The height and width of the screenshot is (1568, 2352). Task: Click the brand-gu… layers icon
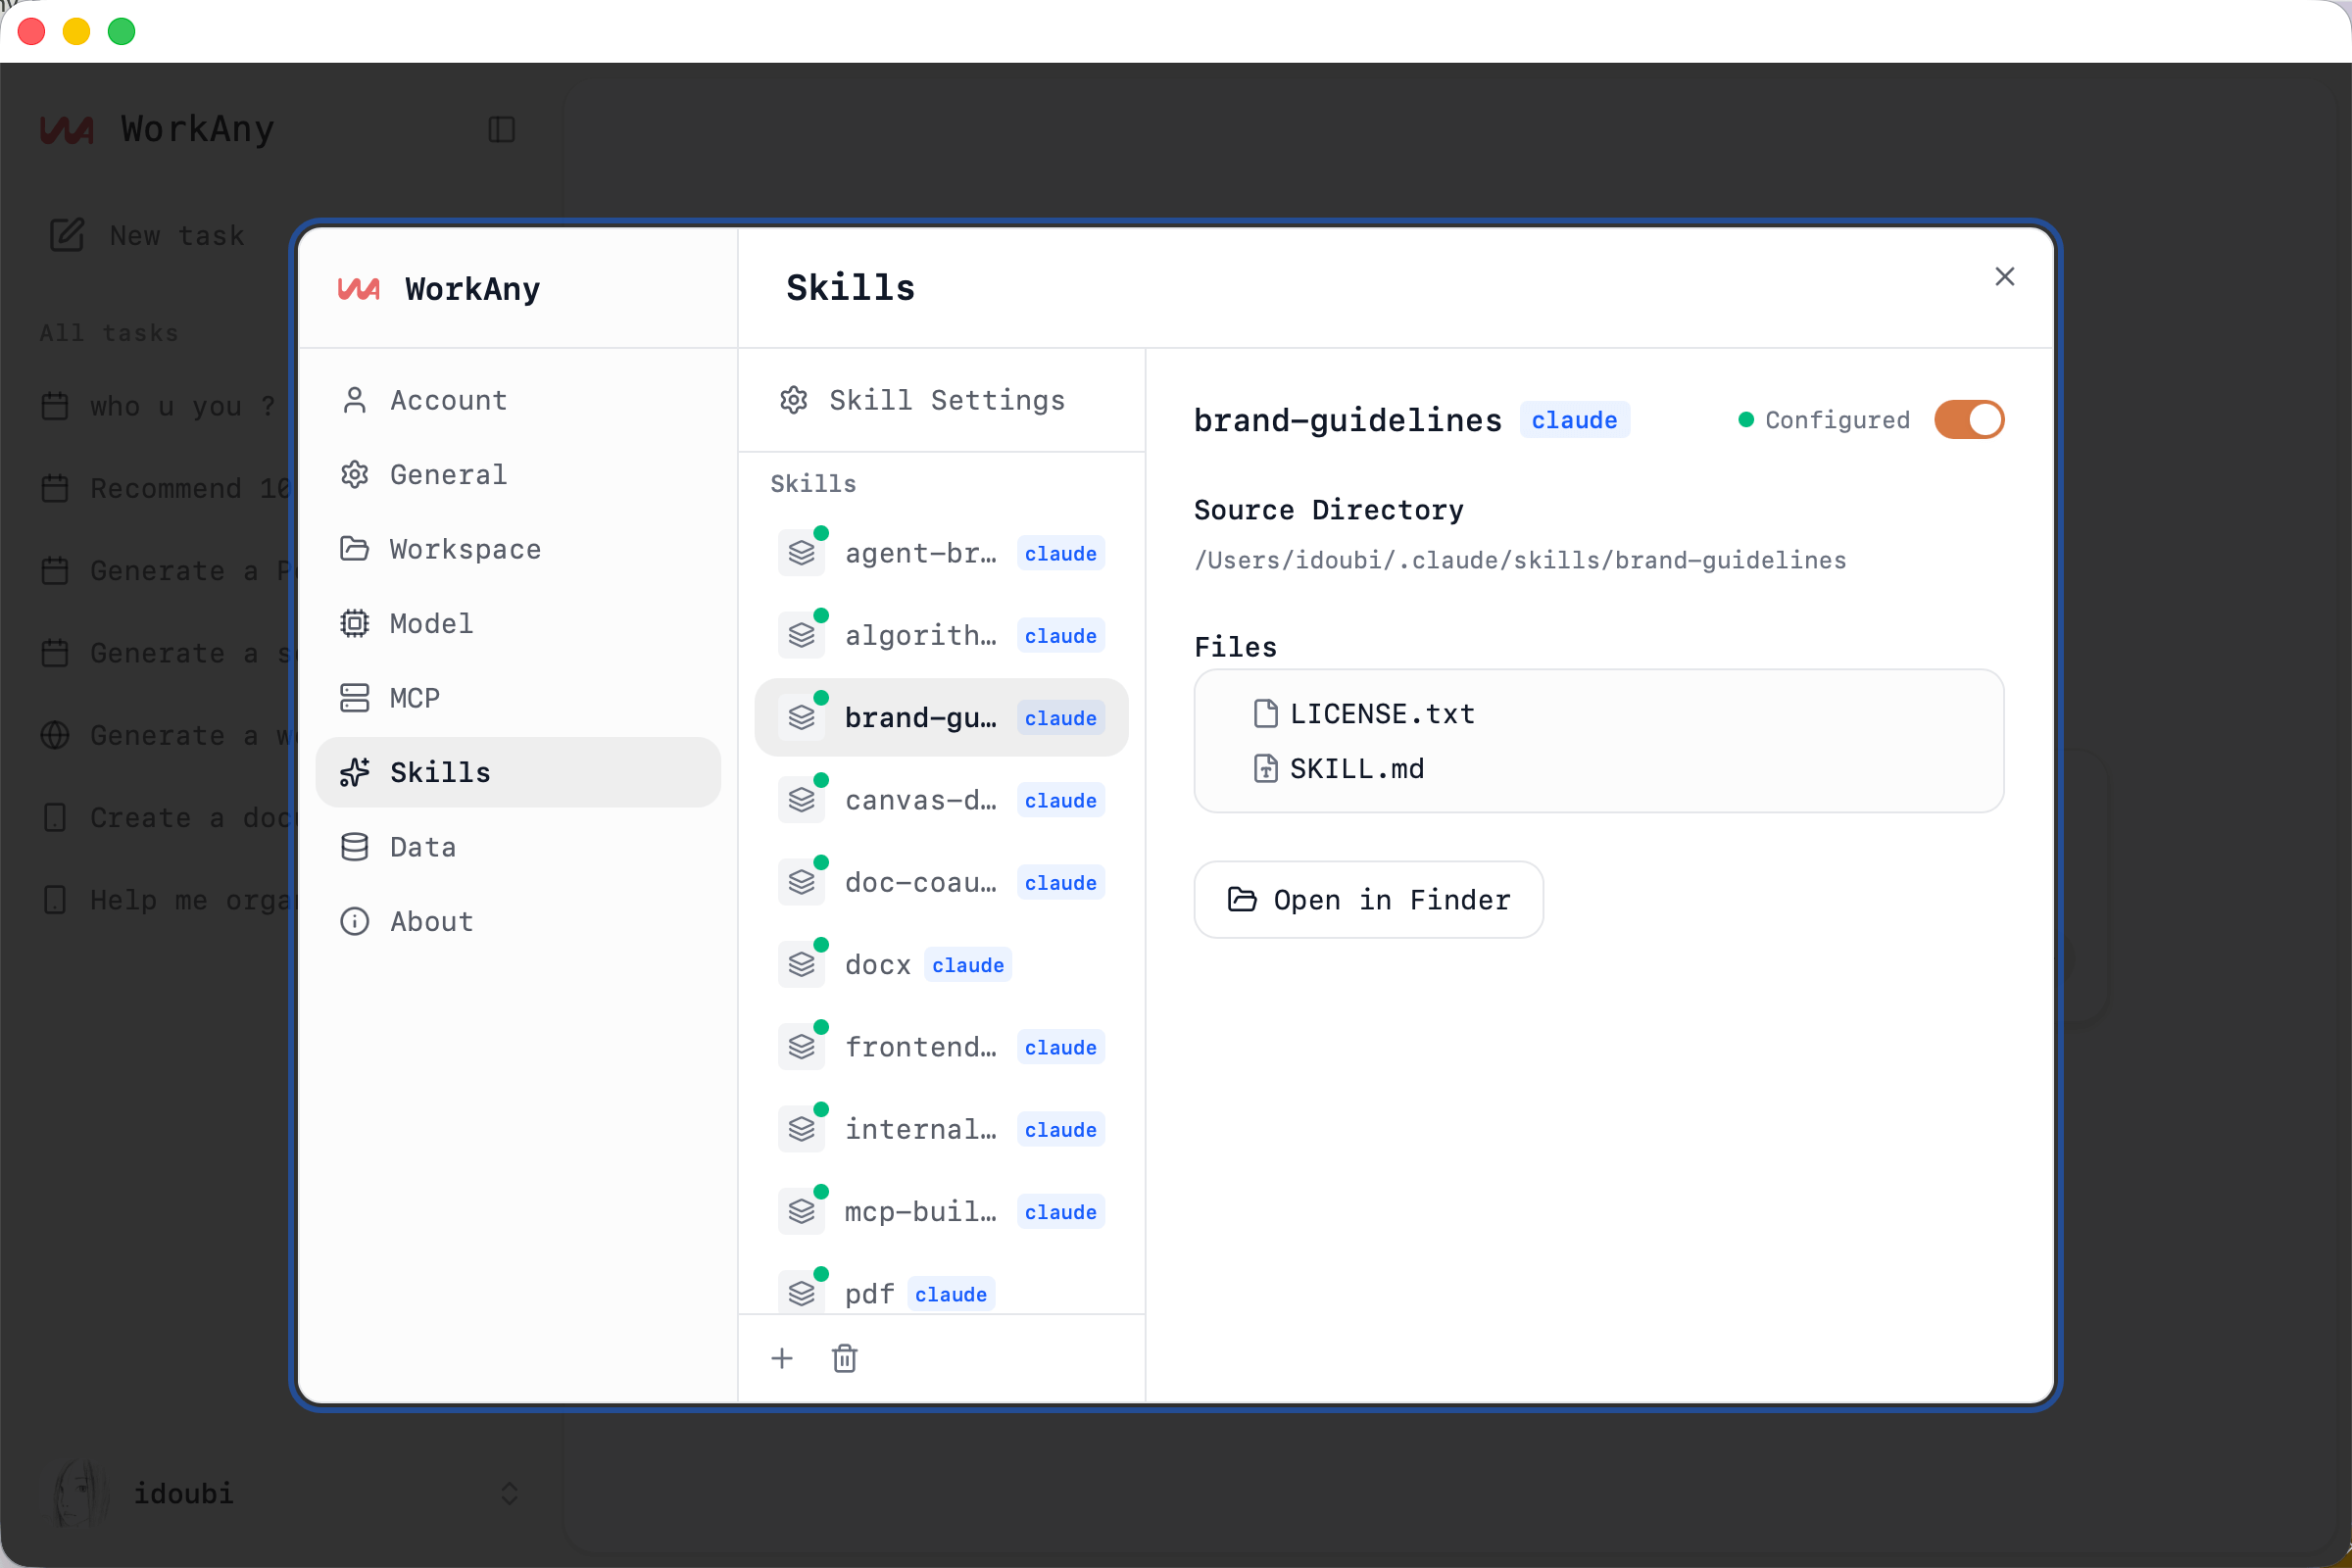[801, 717]
